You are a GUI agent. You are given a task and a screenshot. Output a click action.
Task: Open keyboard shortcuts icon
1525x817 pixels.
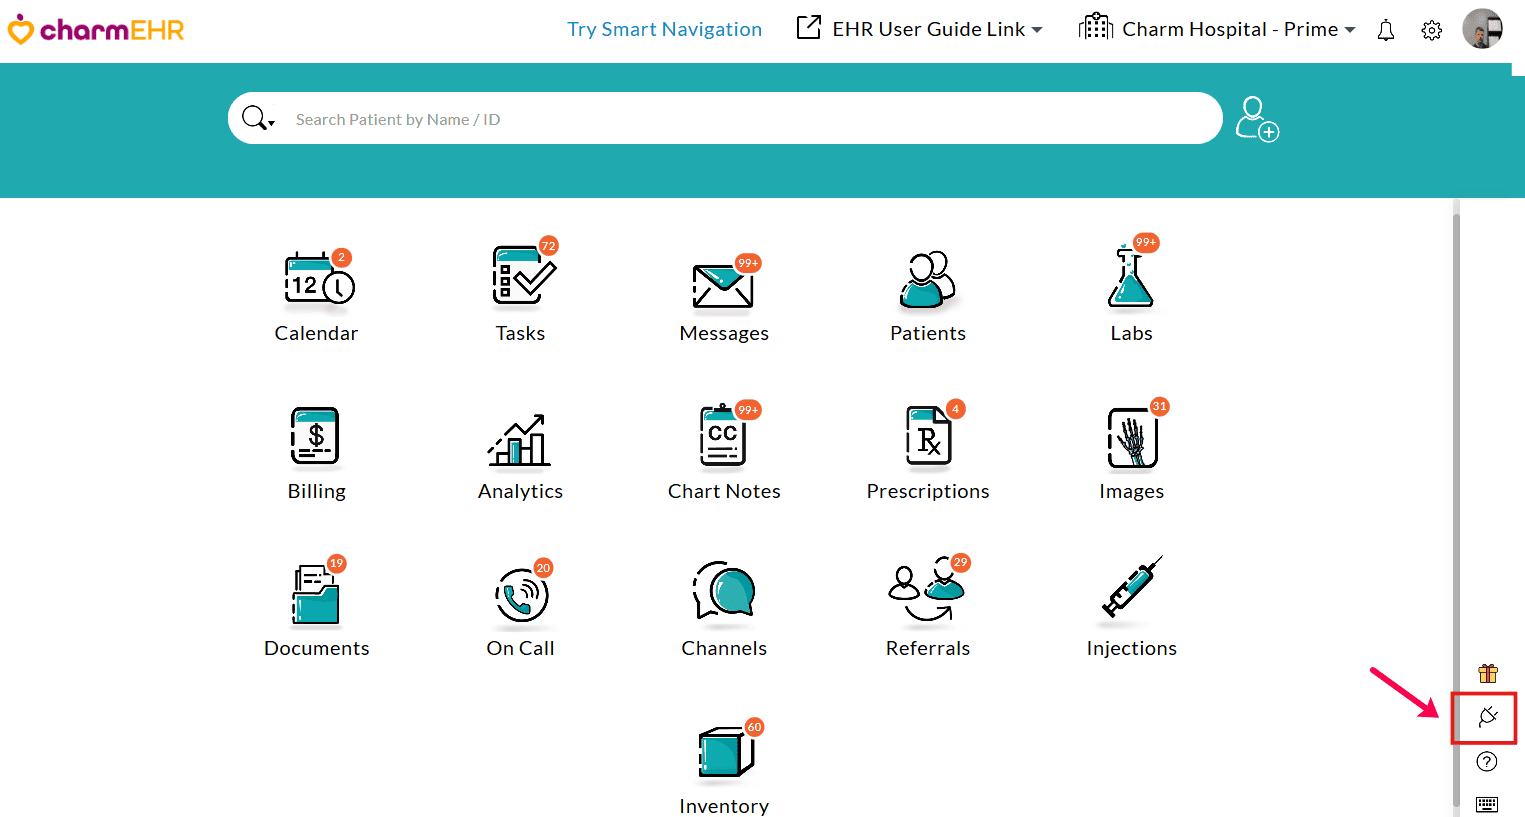pos(1487,804)
